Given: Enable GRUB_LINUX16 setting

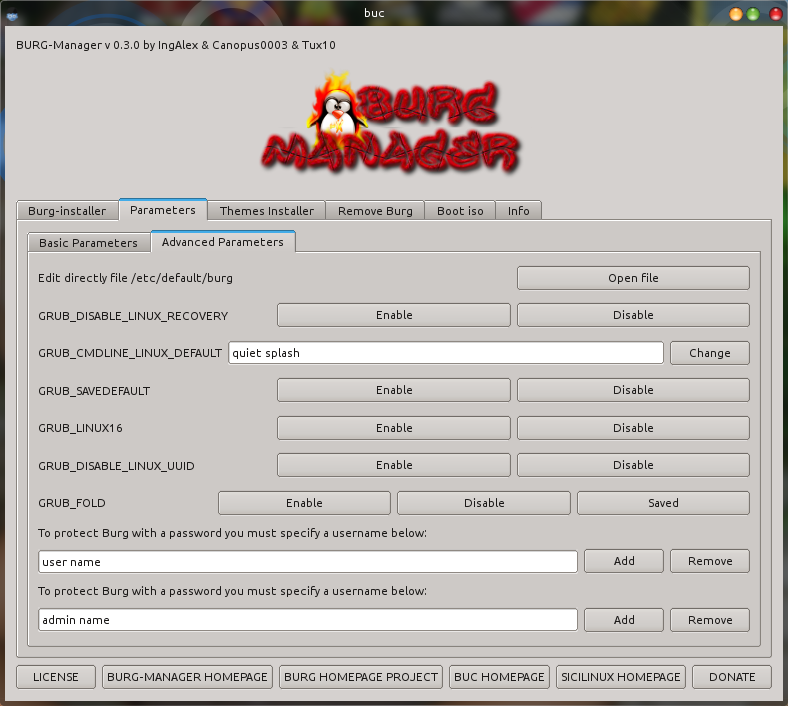Looking at the screenshot, I should (393, 428).
